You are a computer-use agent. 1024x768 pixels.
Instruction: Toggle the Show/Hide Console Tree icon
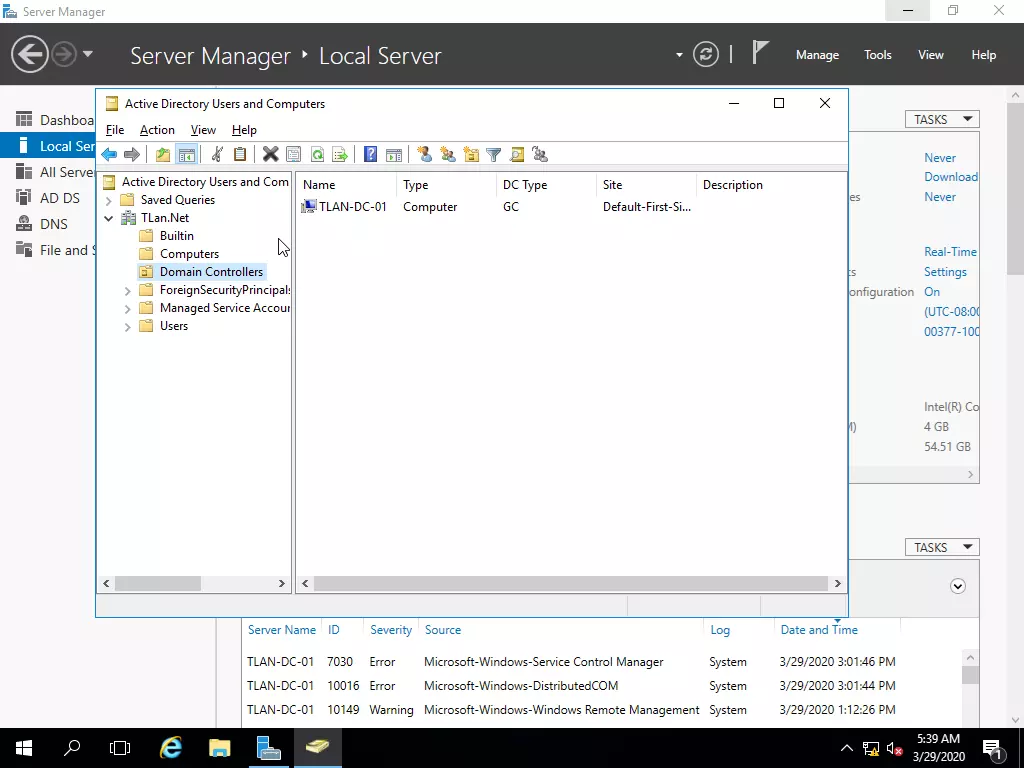186,155
